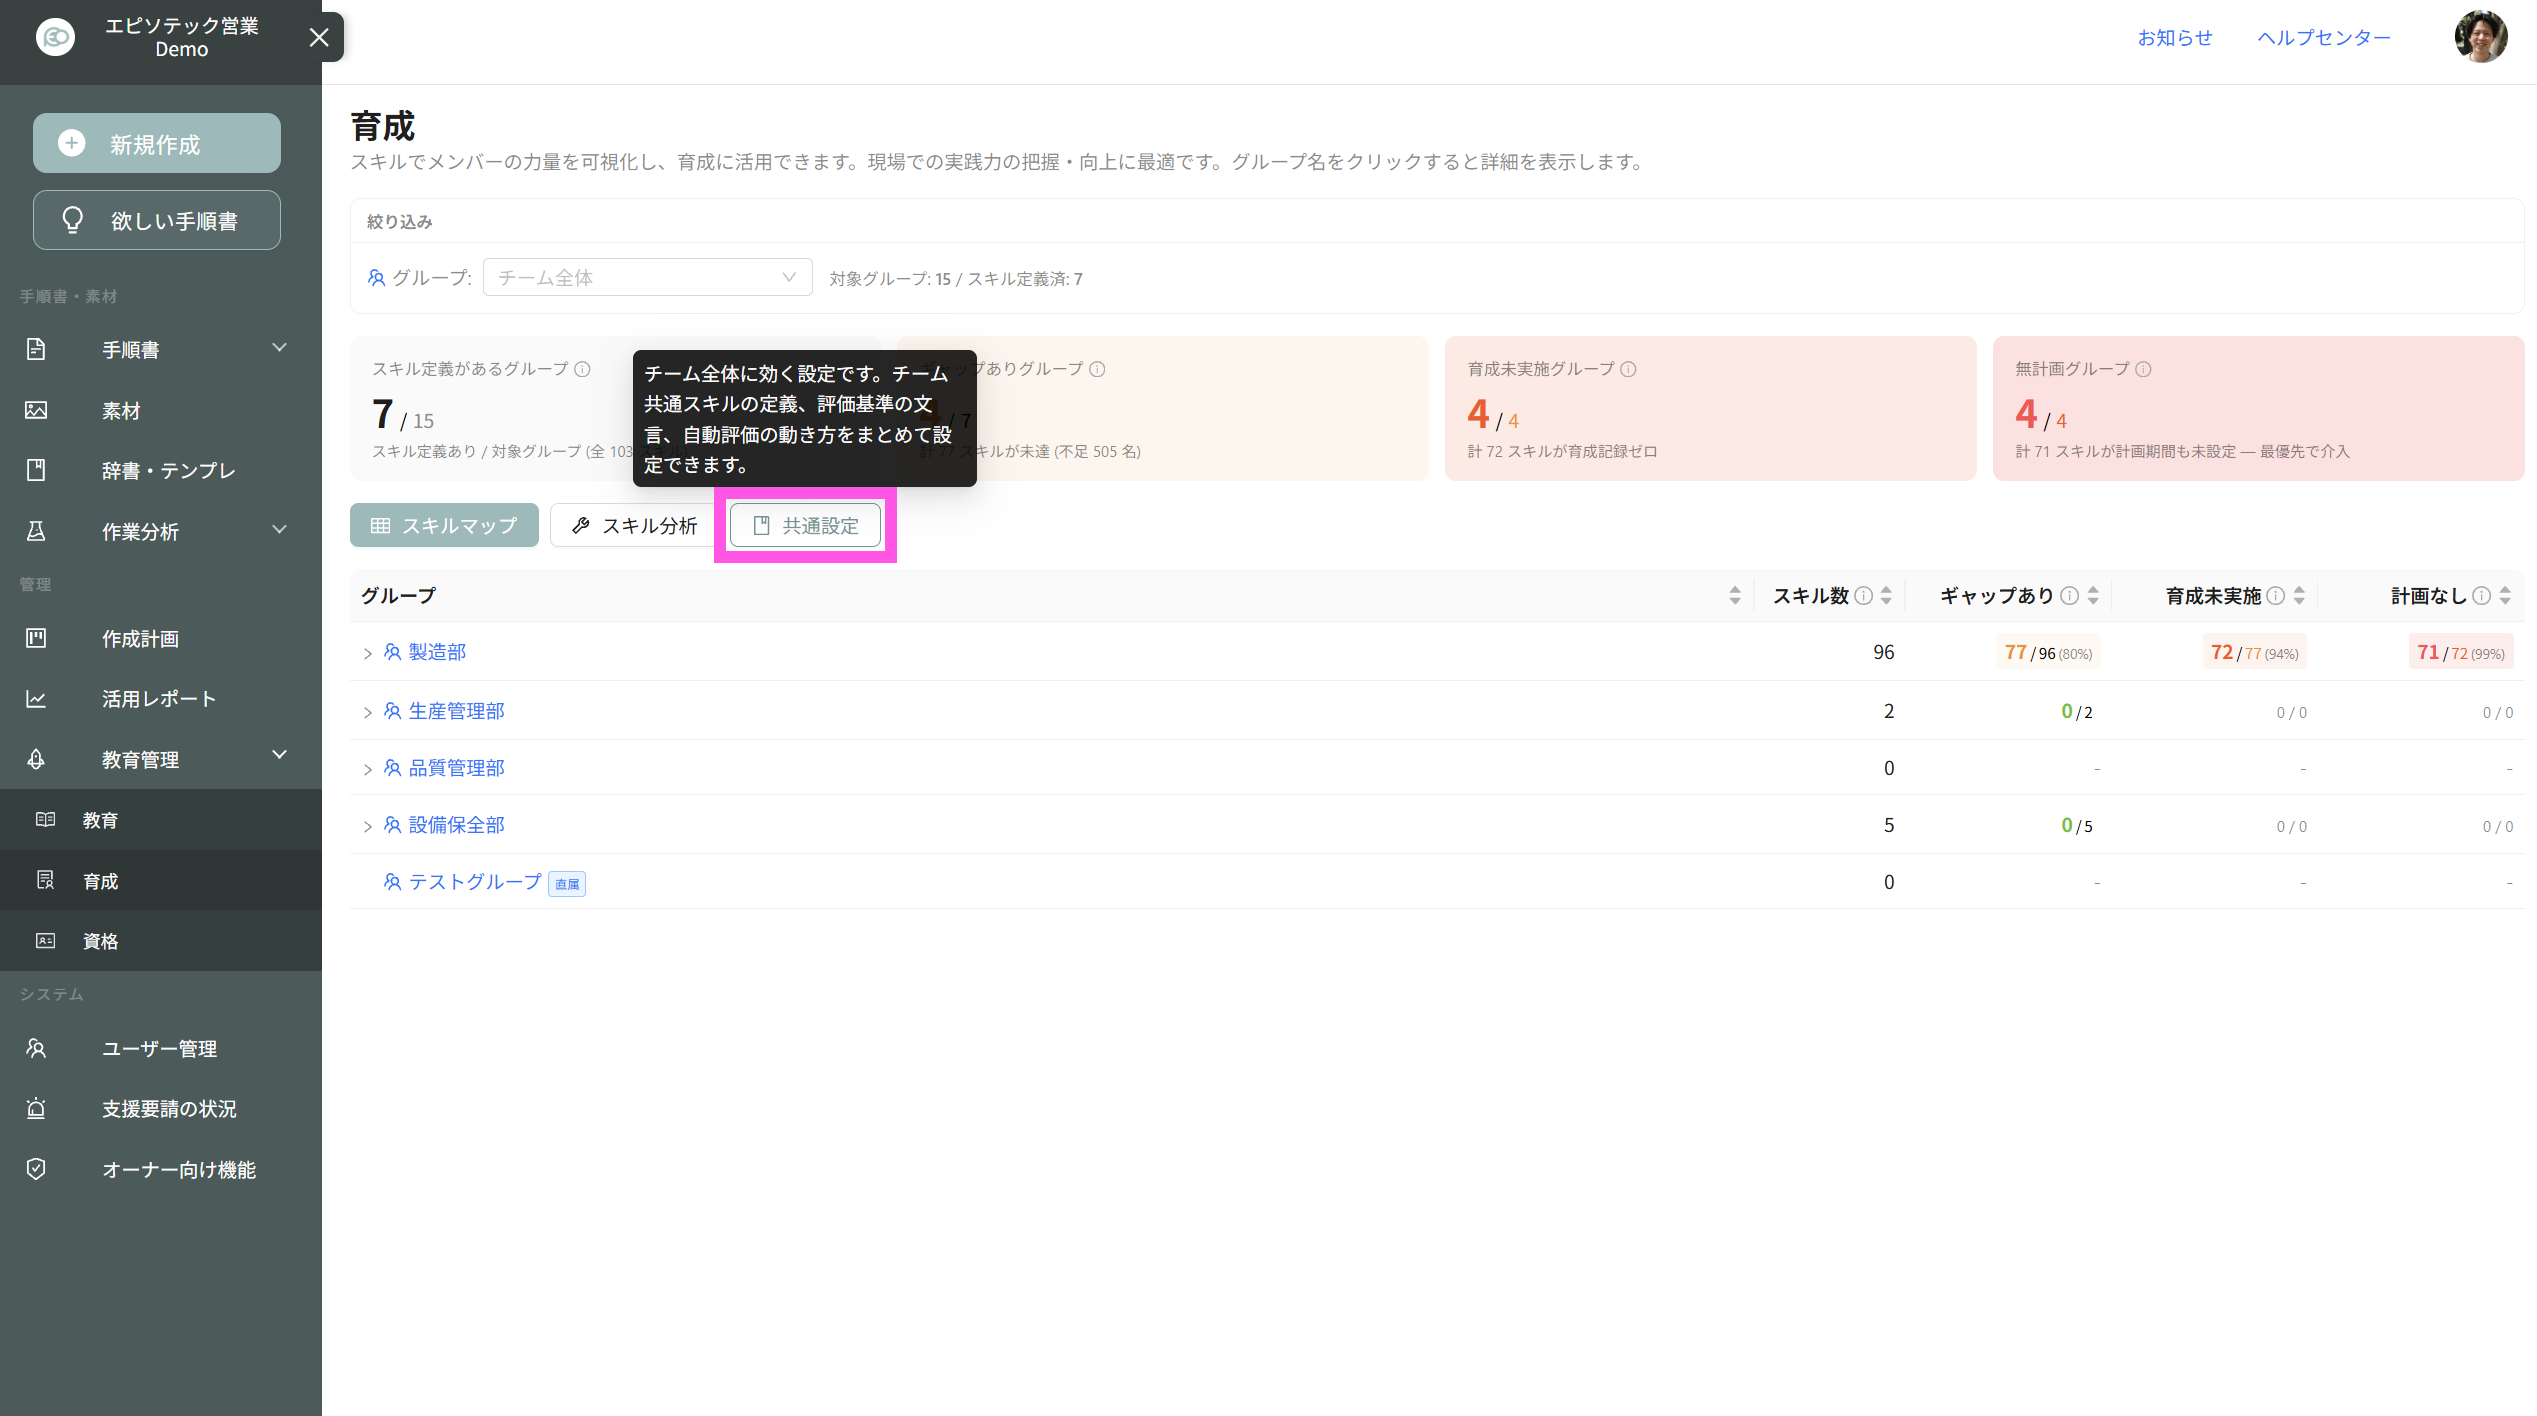Click the 素材 image icon in sidebar
The image size is (2537, 1416).
pyautogui.click(x=36, y=410)
